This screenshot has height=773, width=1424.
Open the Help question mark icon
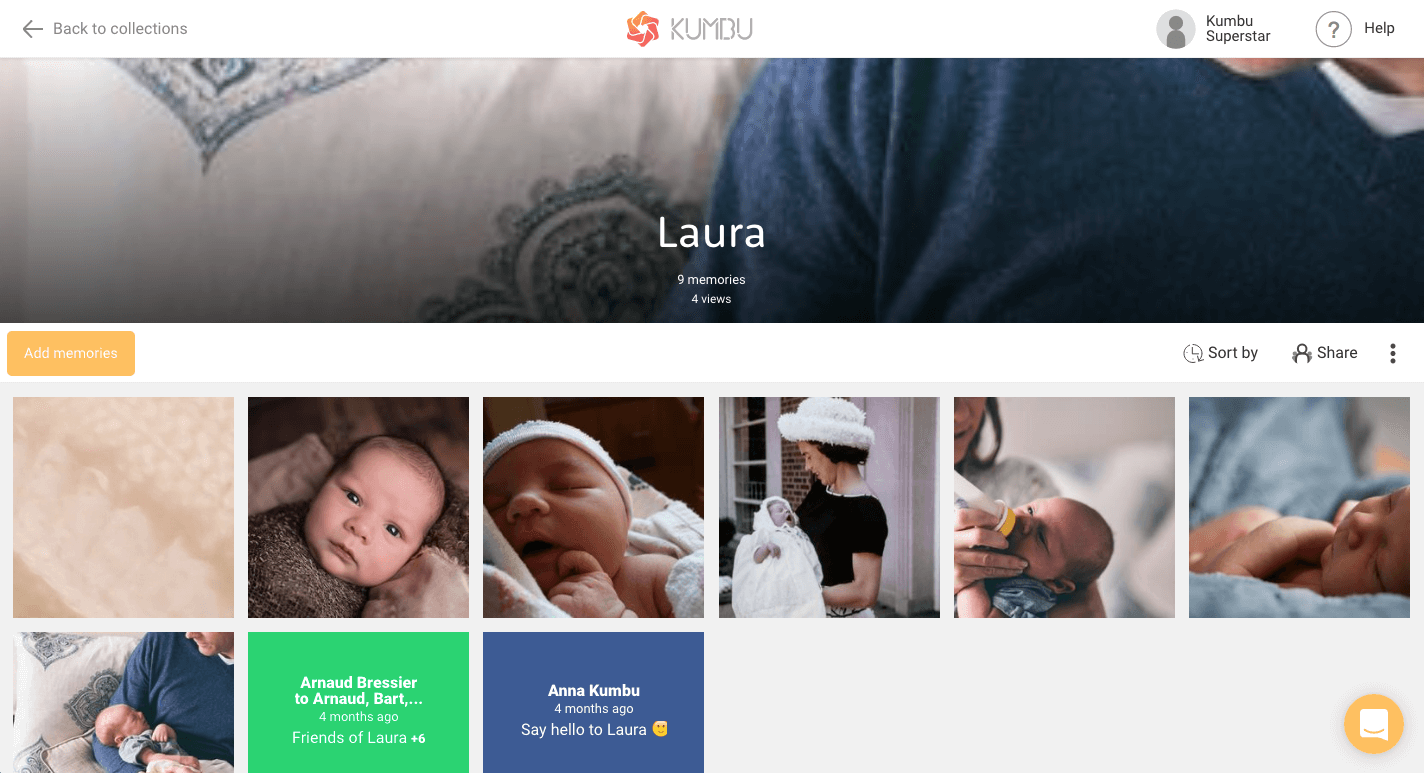1333,29
